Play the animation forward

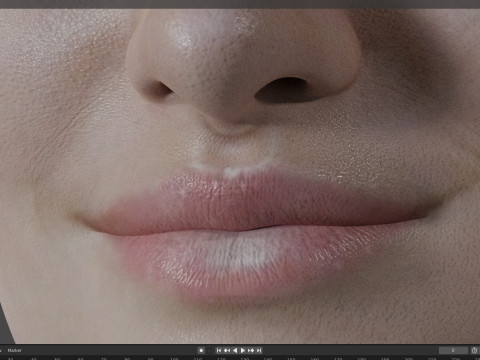coord(243,350)
